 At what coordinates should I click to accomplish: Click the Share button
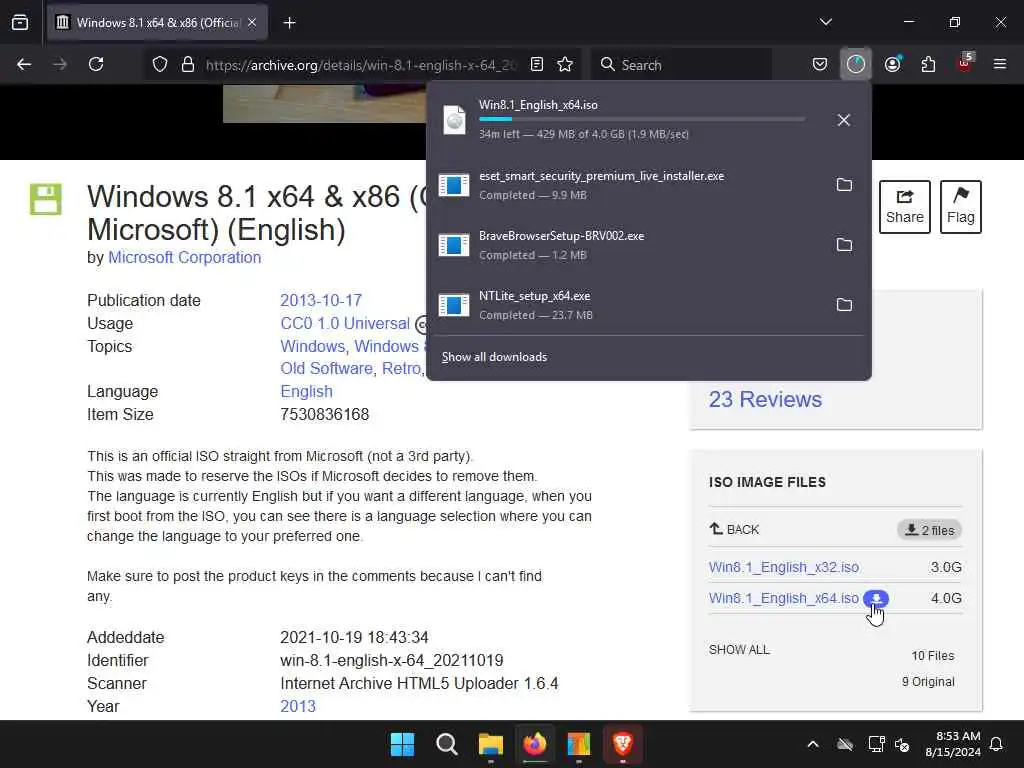click(904, 206)
